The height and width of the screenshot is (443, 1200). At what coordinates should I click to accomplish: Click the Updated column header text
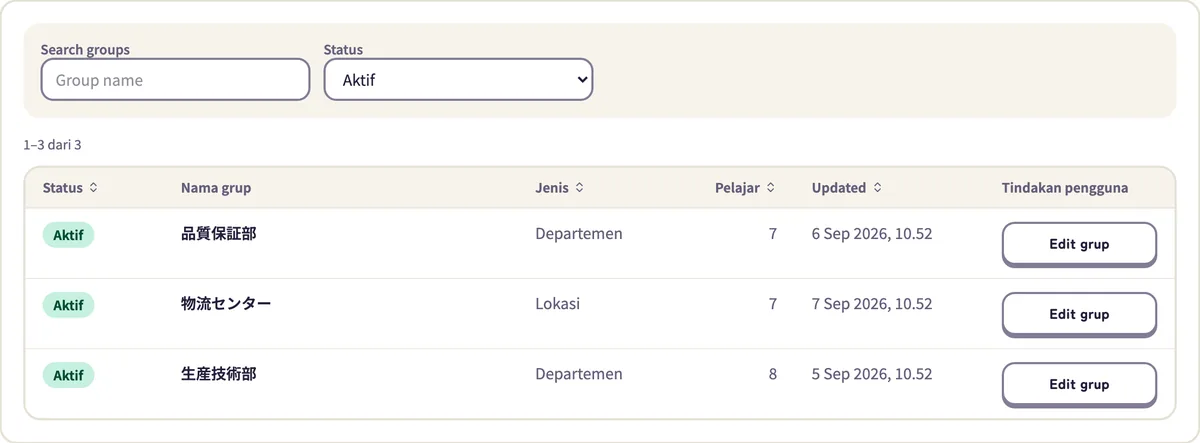[839, 188]
